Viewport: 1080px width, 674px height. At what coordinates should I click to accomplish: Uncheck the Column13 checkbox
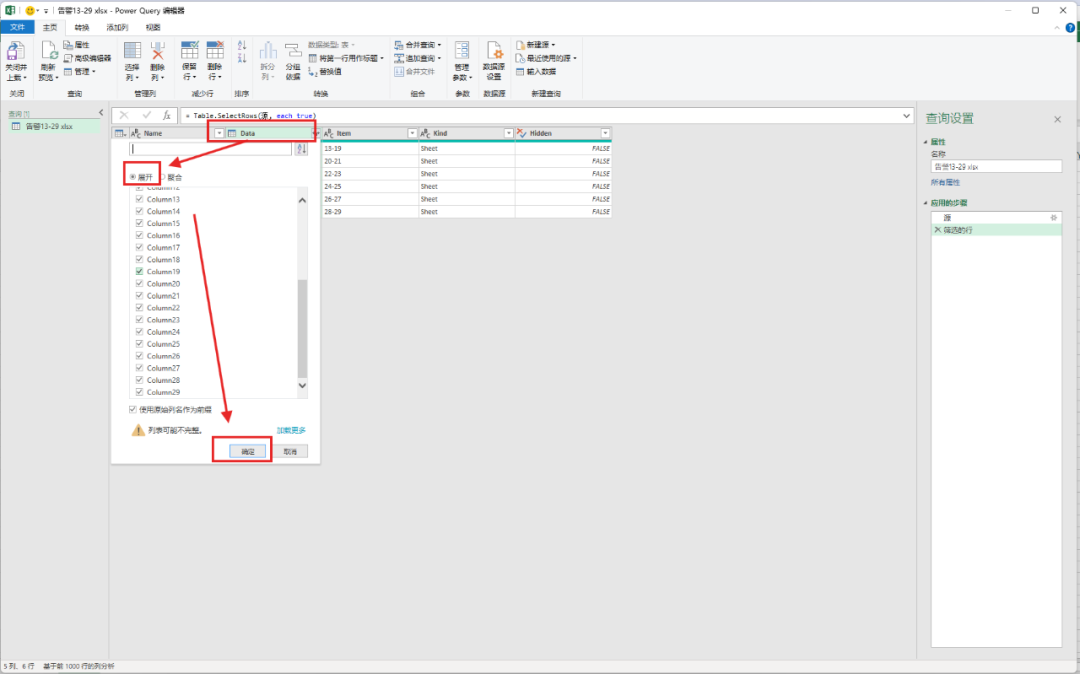[140, 199]
